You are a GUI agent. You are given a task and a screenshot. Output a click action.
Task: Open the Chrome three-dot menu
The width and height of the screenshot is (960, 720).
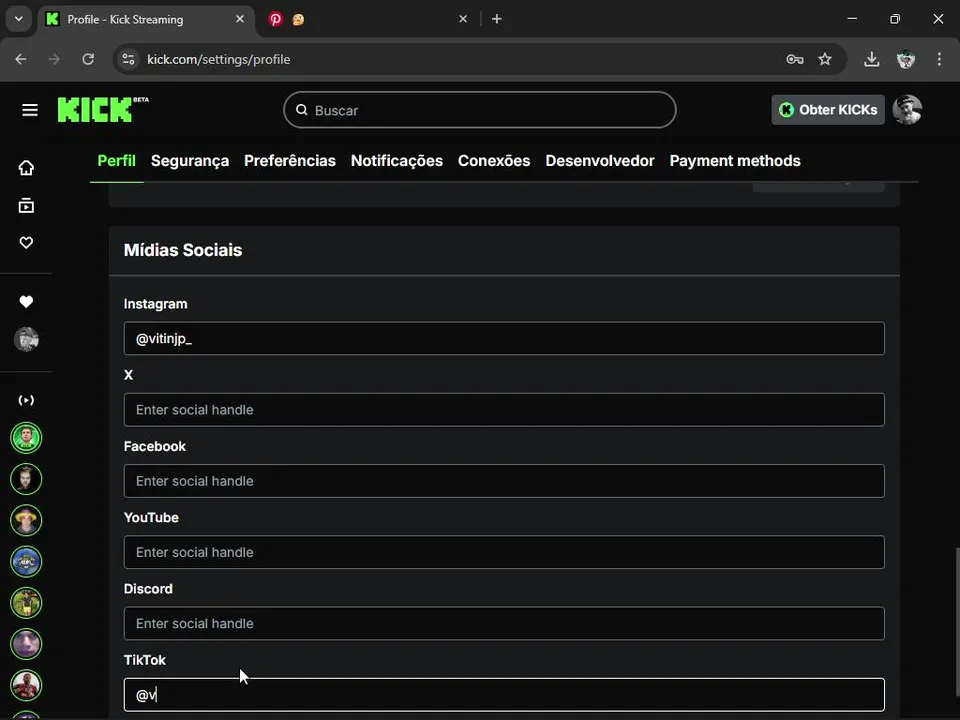point(939,59)
